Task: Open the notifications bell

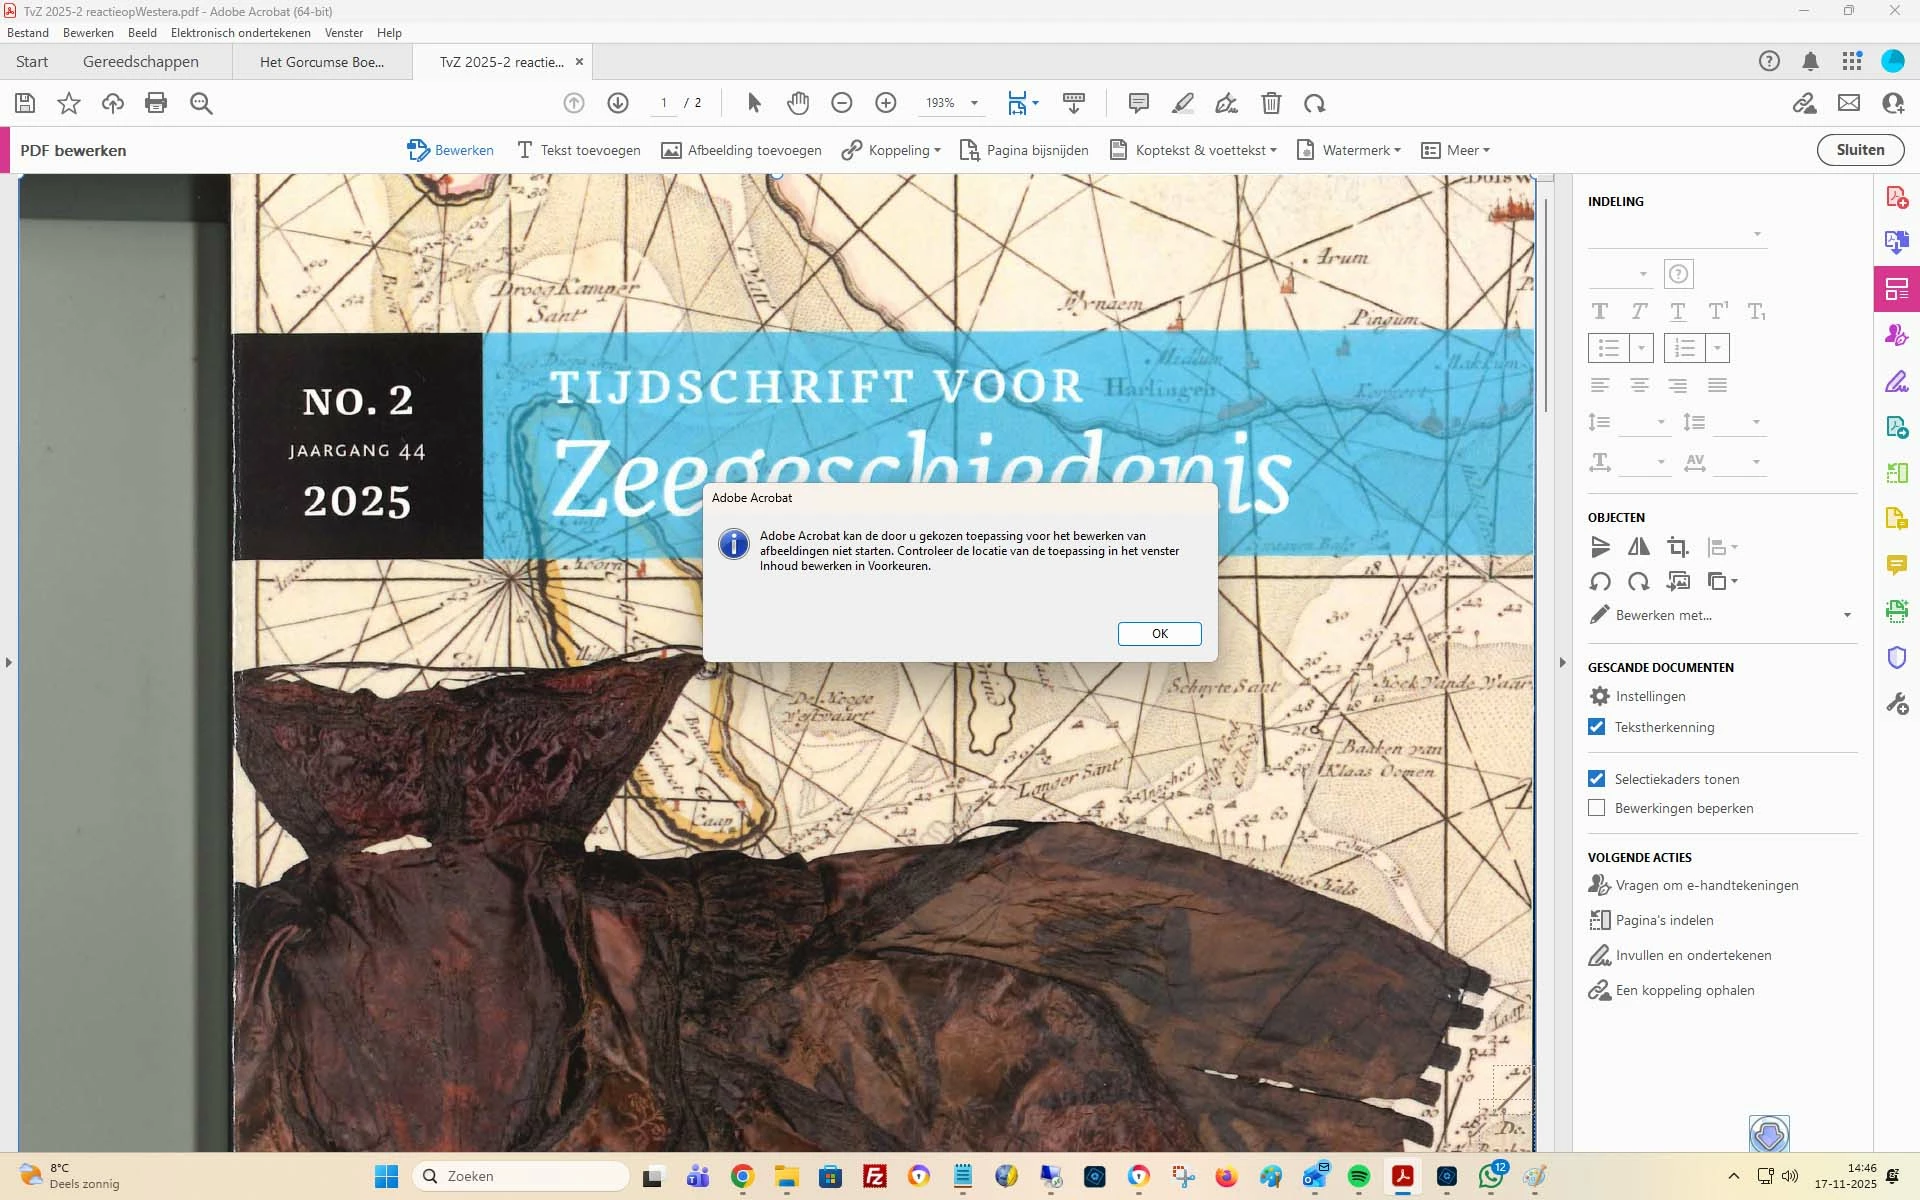Action: coord(1810,62)
